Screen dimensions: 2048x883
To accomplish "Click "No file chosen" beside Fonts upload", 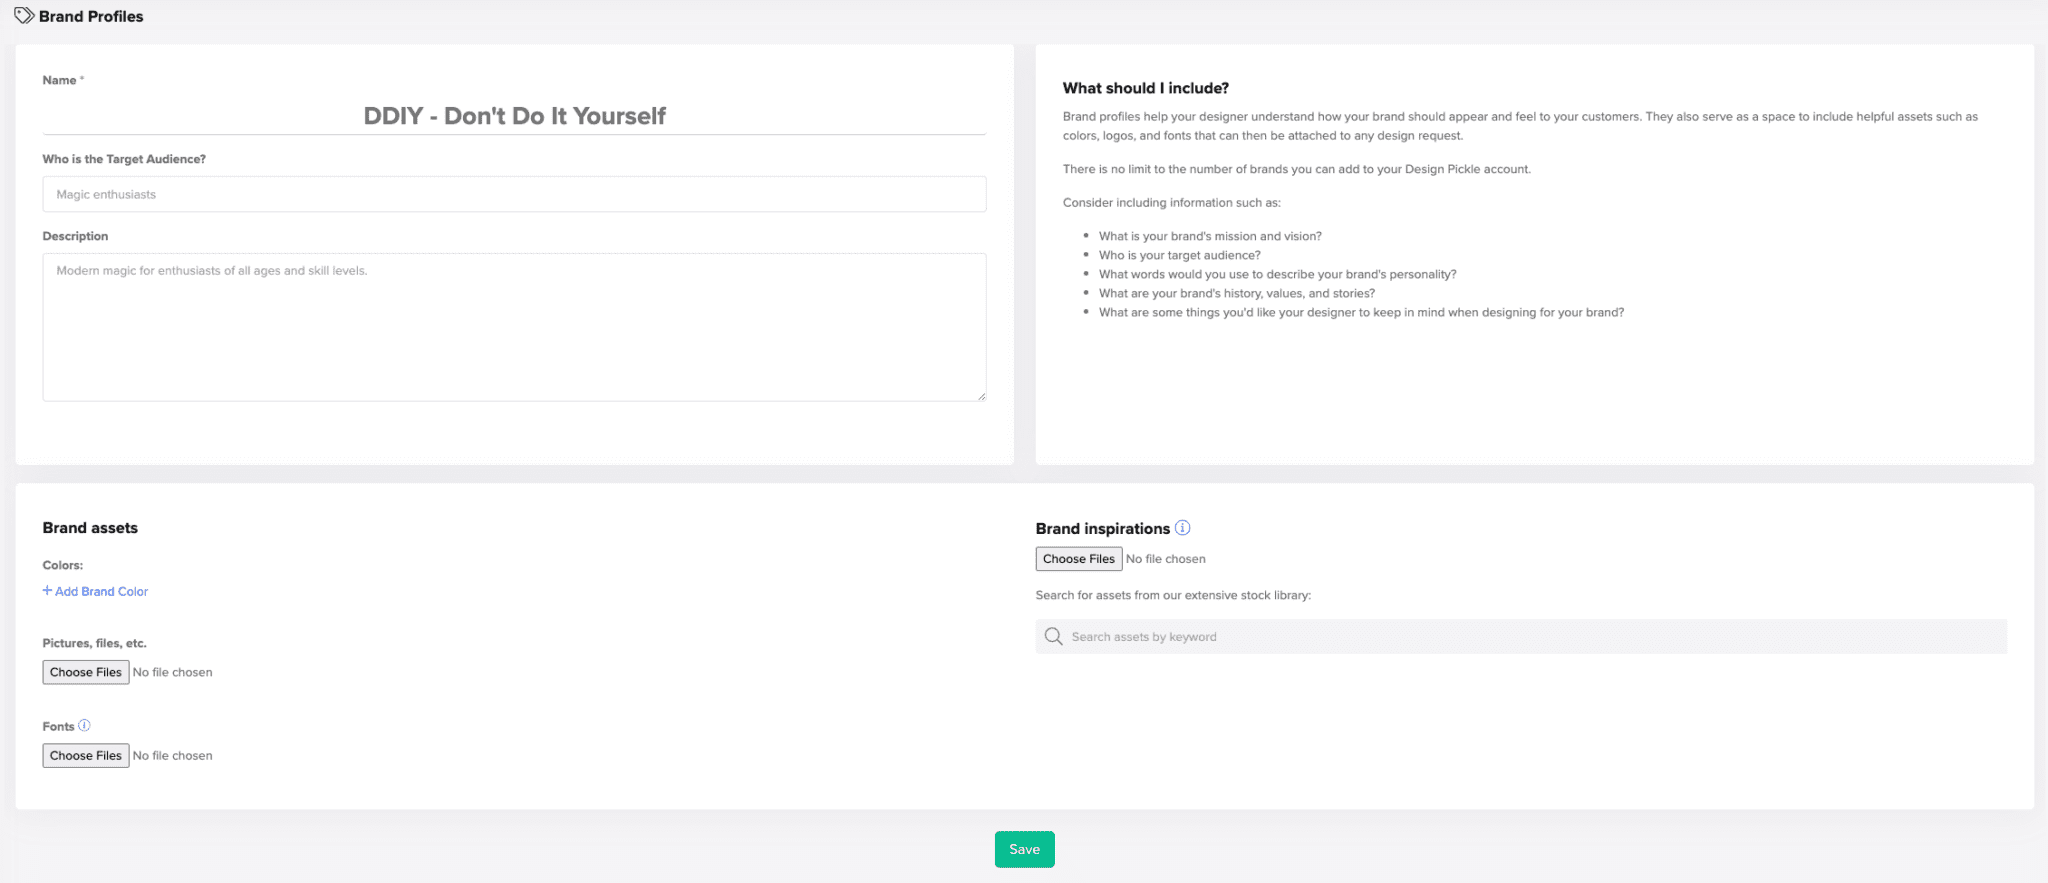I will point(173,756).
